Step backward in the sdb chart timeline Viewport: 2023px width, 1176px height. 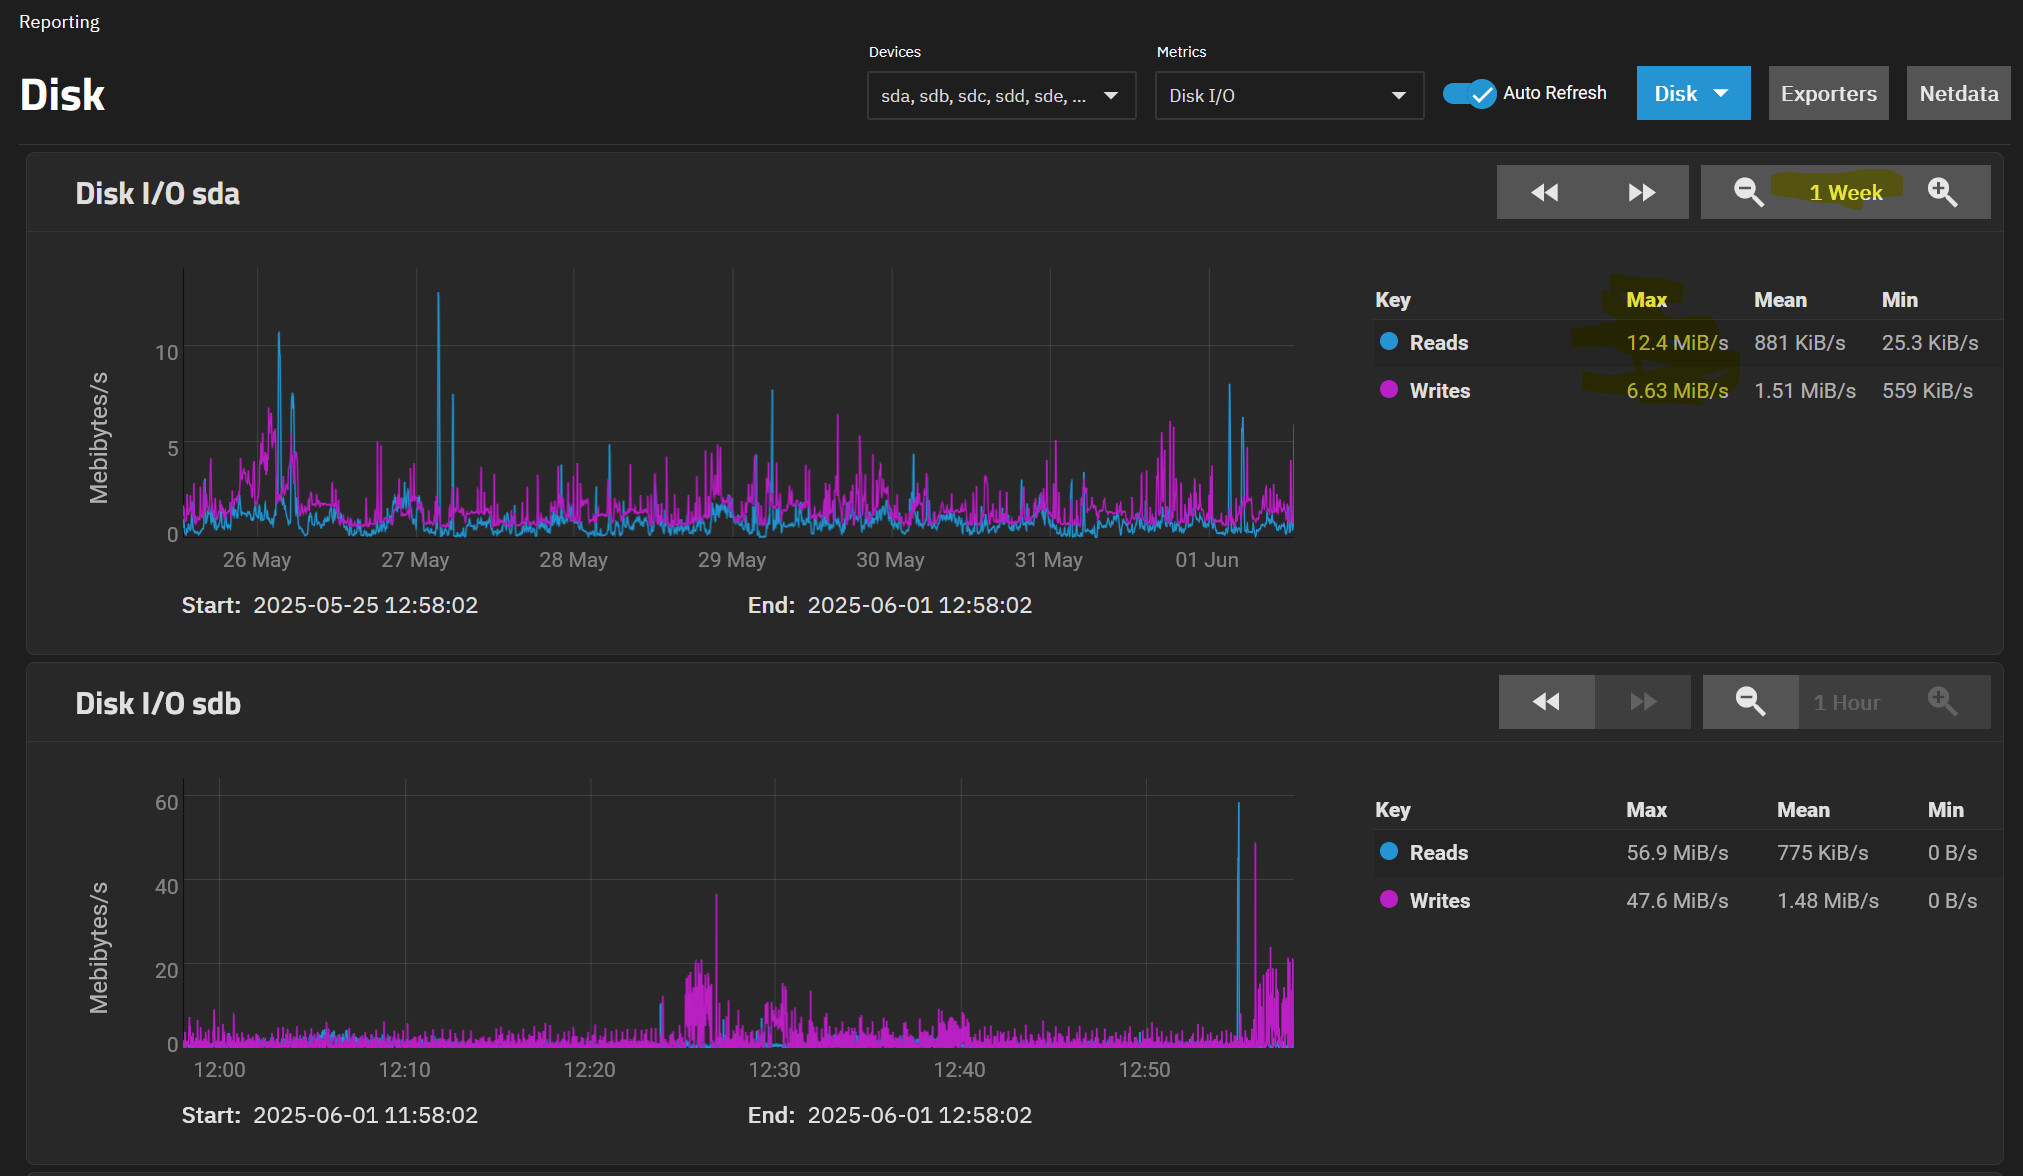[1546, 702]
